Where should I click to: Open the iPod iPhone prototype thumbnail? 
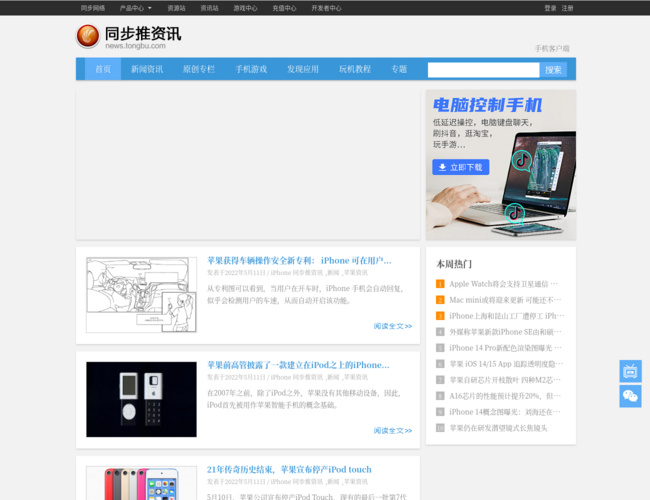(x=141, y=399)
